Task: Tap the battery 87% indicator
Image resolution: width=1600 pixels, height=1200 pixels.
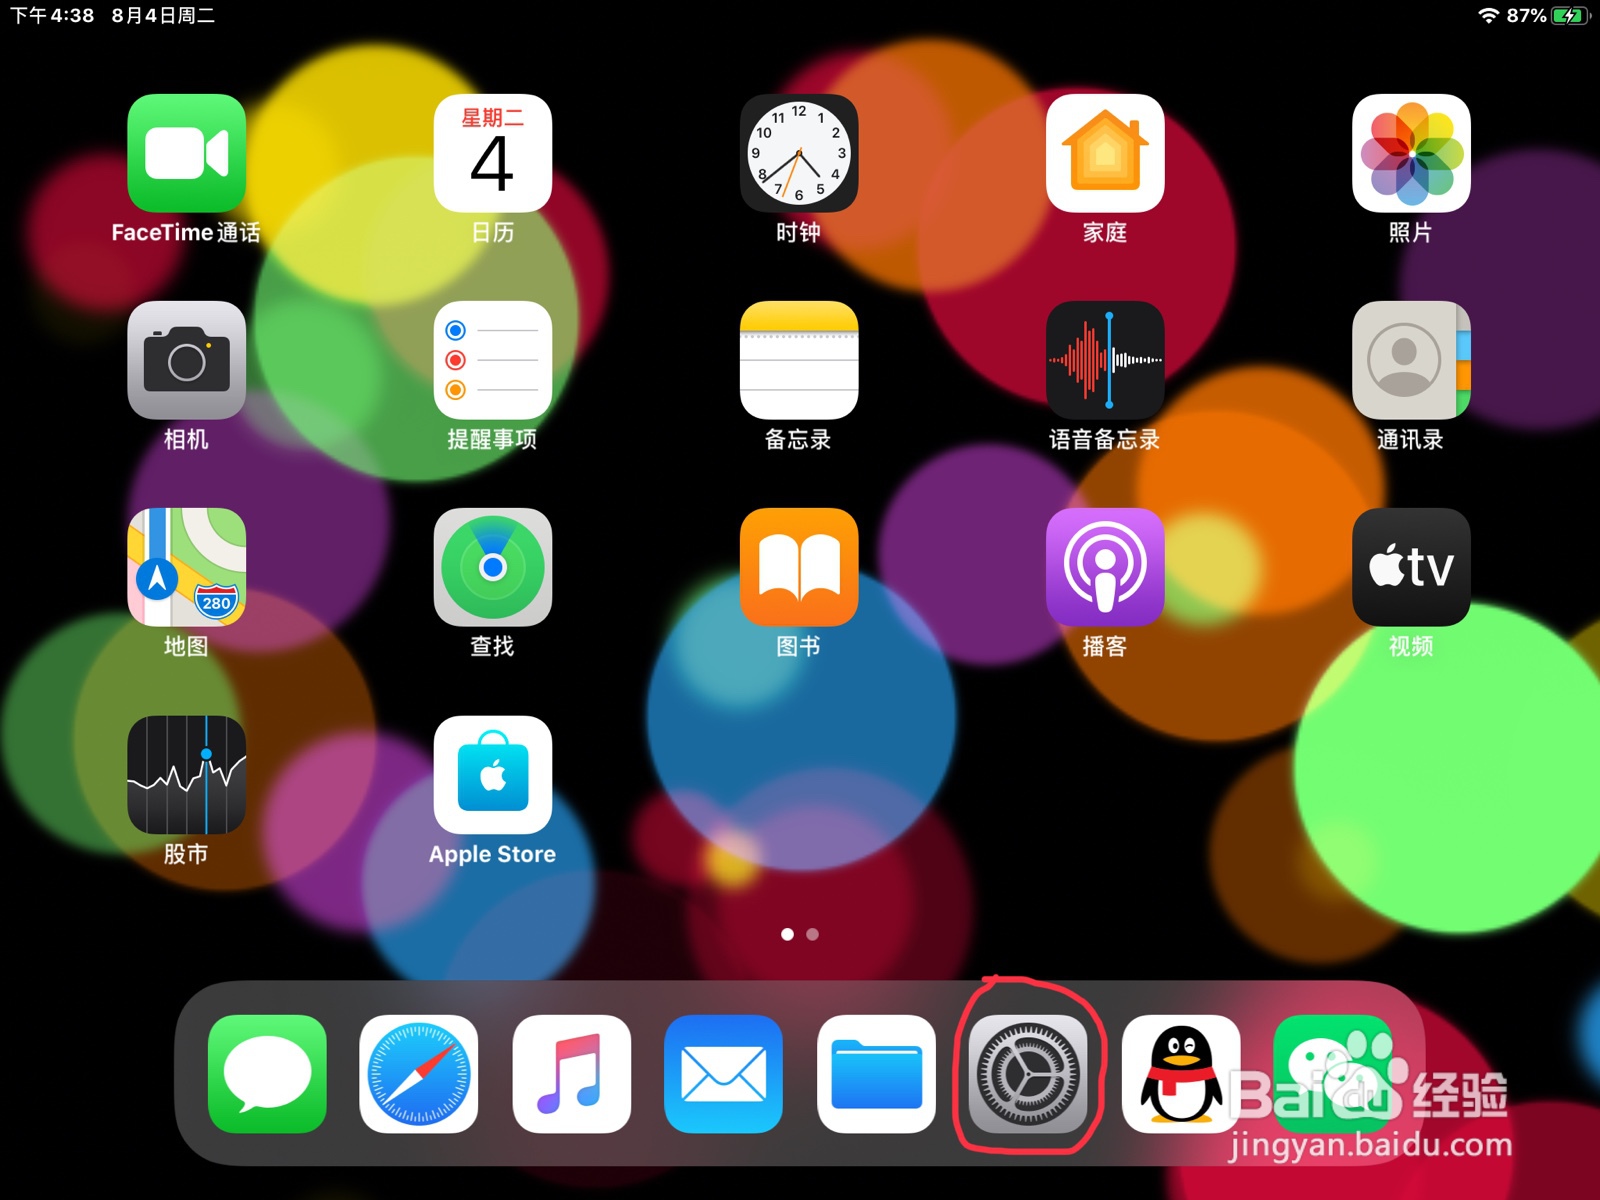Action: [x=1548, y=15]
